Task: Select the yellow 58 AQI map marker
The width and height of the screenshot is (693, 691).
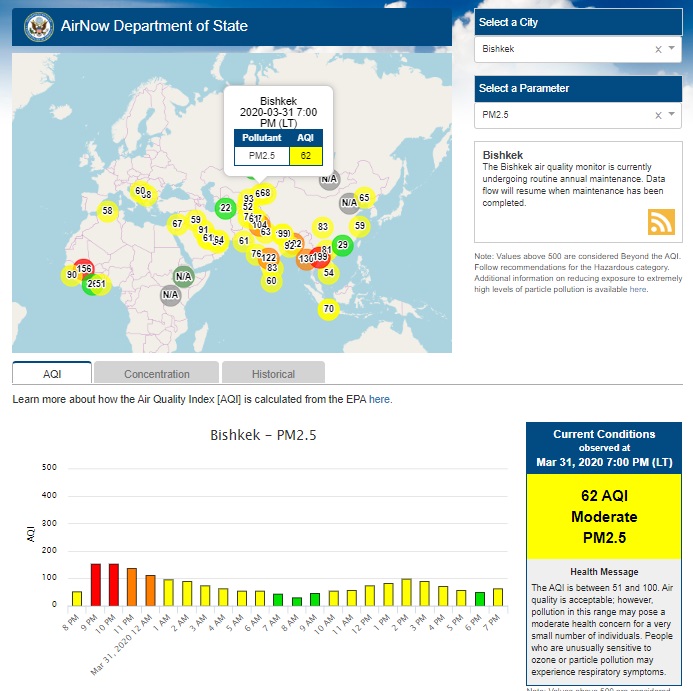Action: click(107, 210)
